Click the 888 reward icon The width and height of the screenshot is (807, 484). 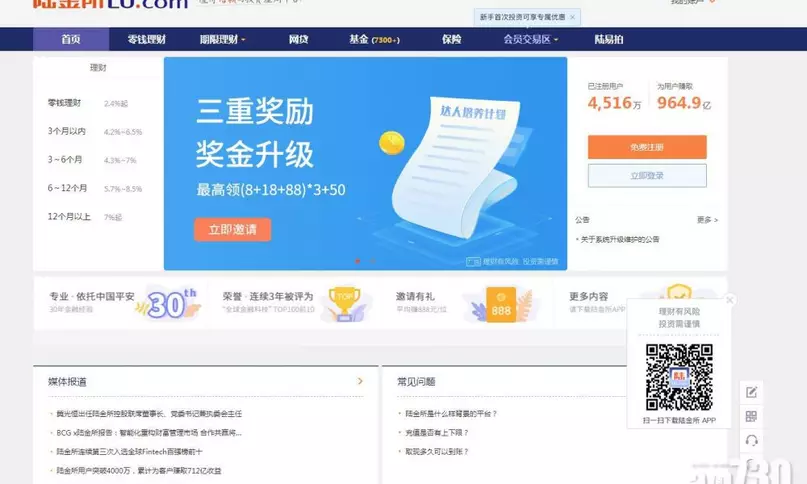[x=501, y=305]
